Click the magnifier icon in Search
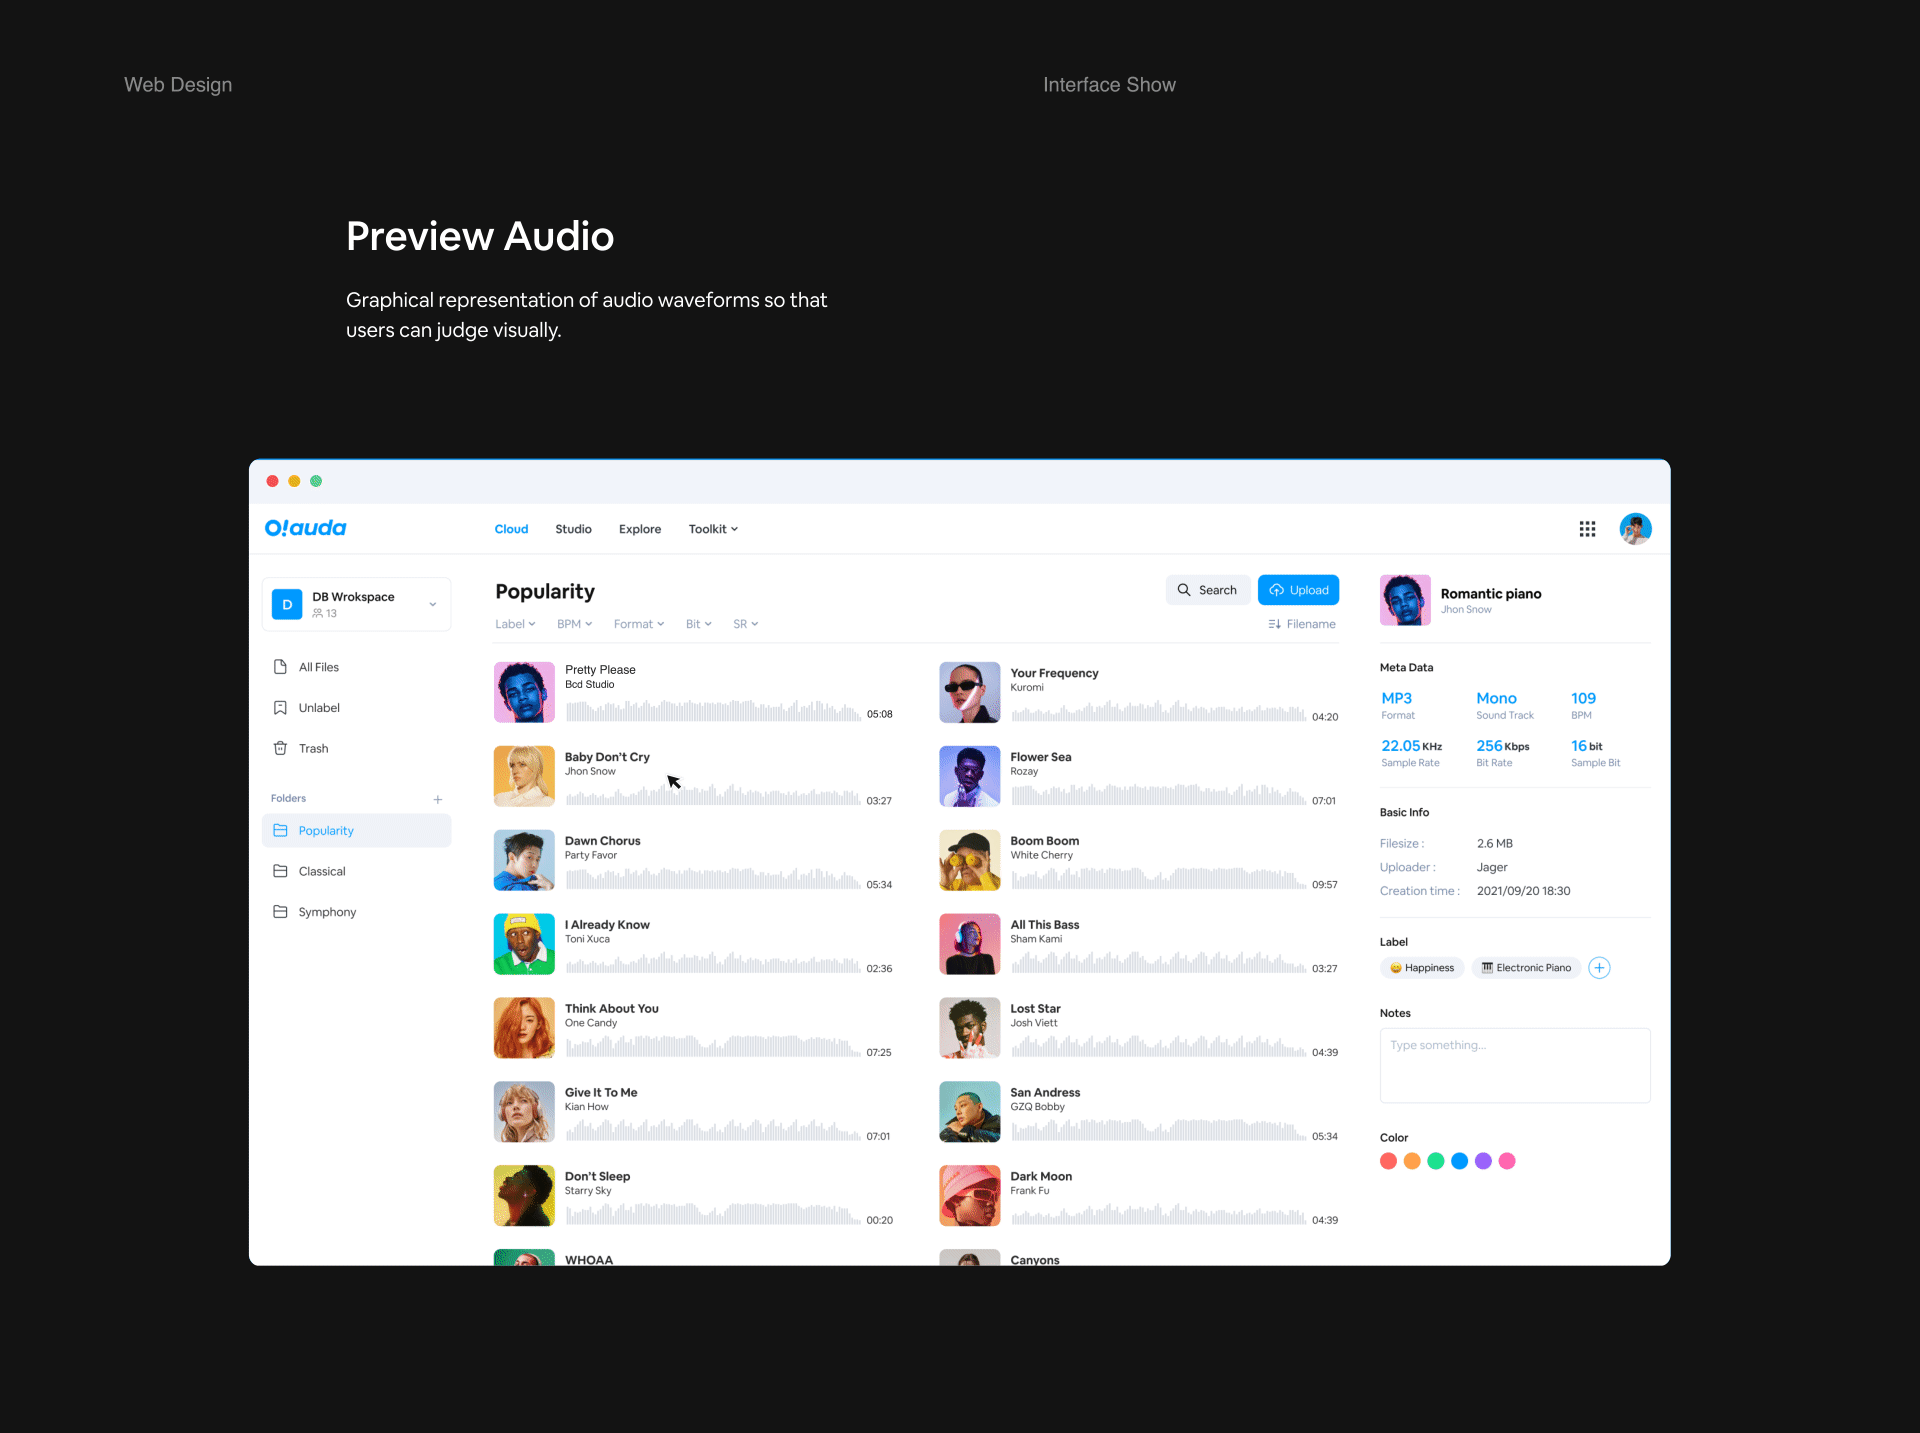The image size is (1920, 1433). pyautogui.click(x=1184, y=590)
